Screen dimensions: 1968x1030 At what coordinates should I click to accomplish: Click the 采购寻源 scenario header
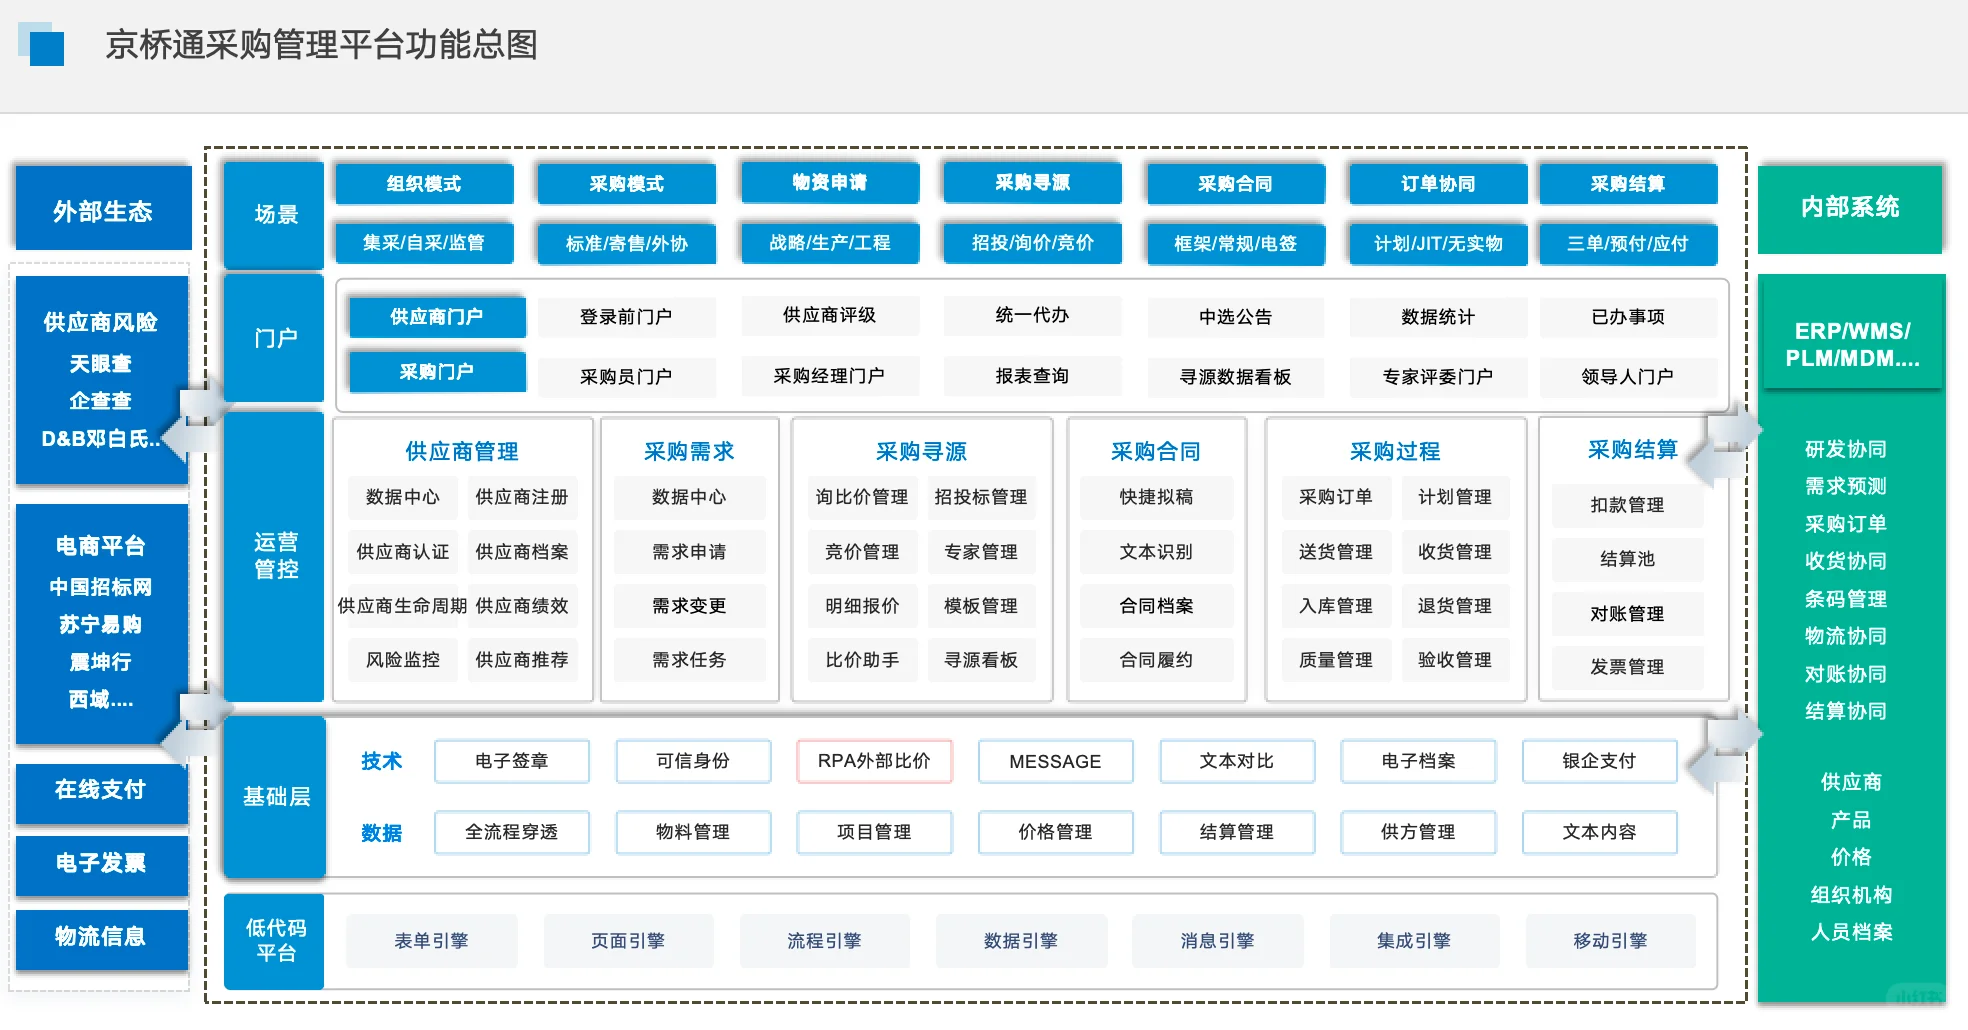pyautogui.click(x=1032, y=184)
